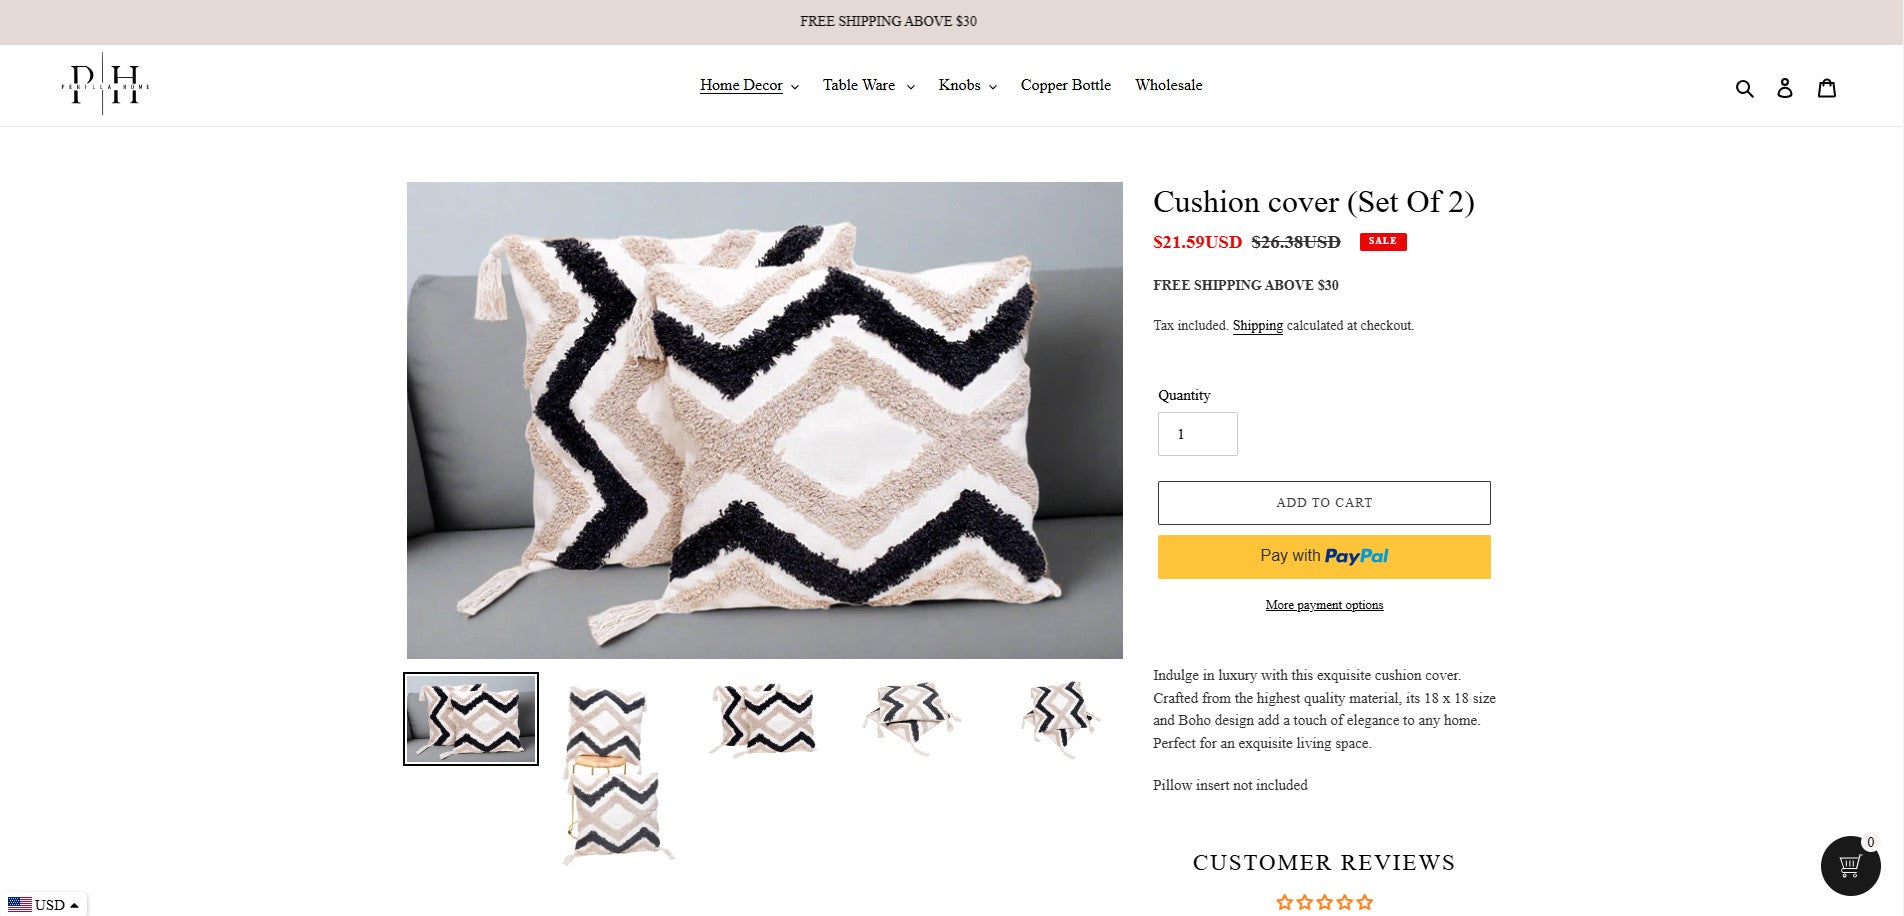Open the USD currency selector

click(43, 904)
